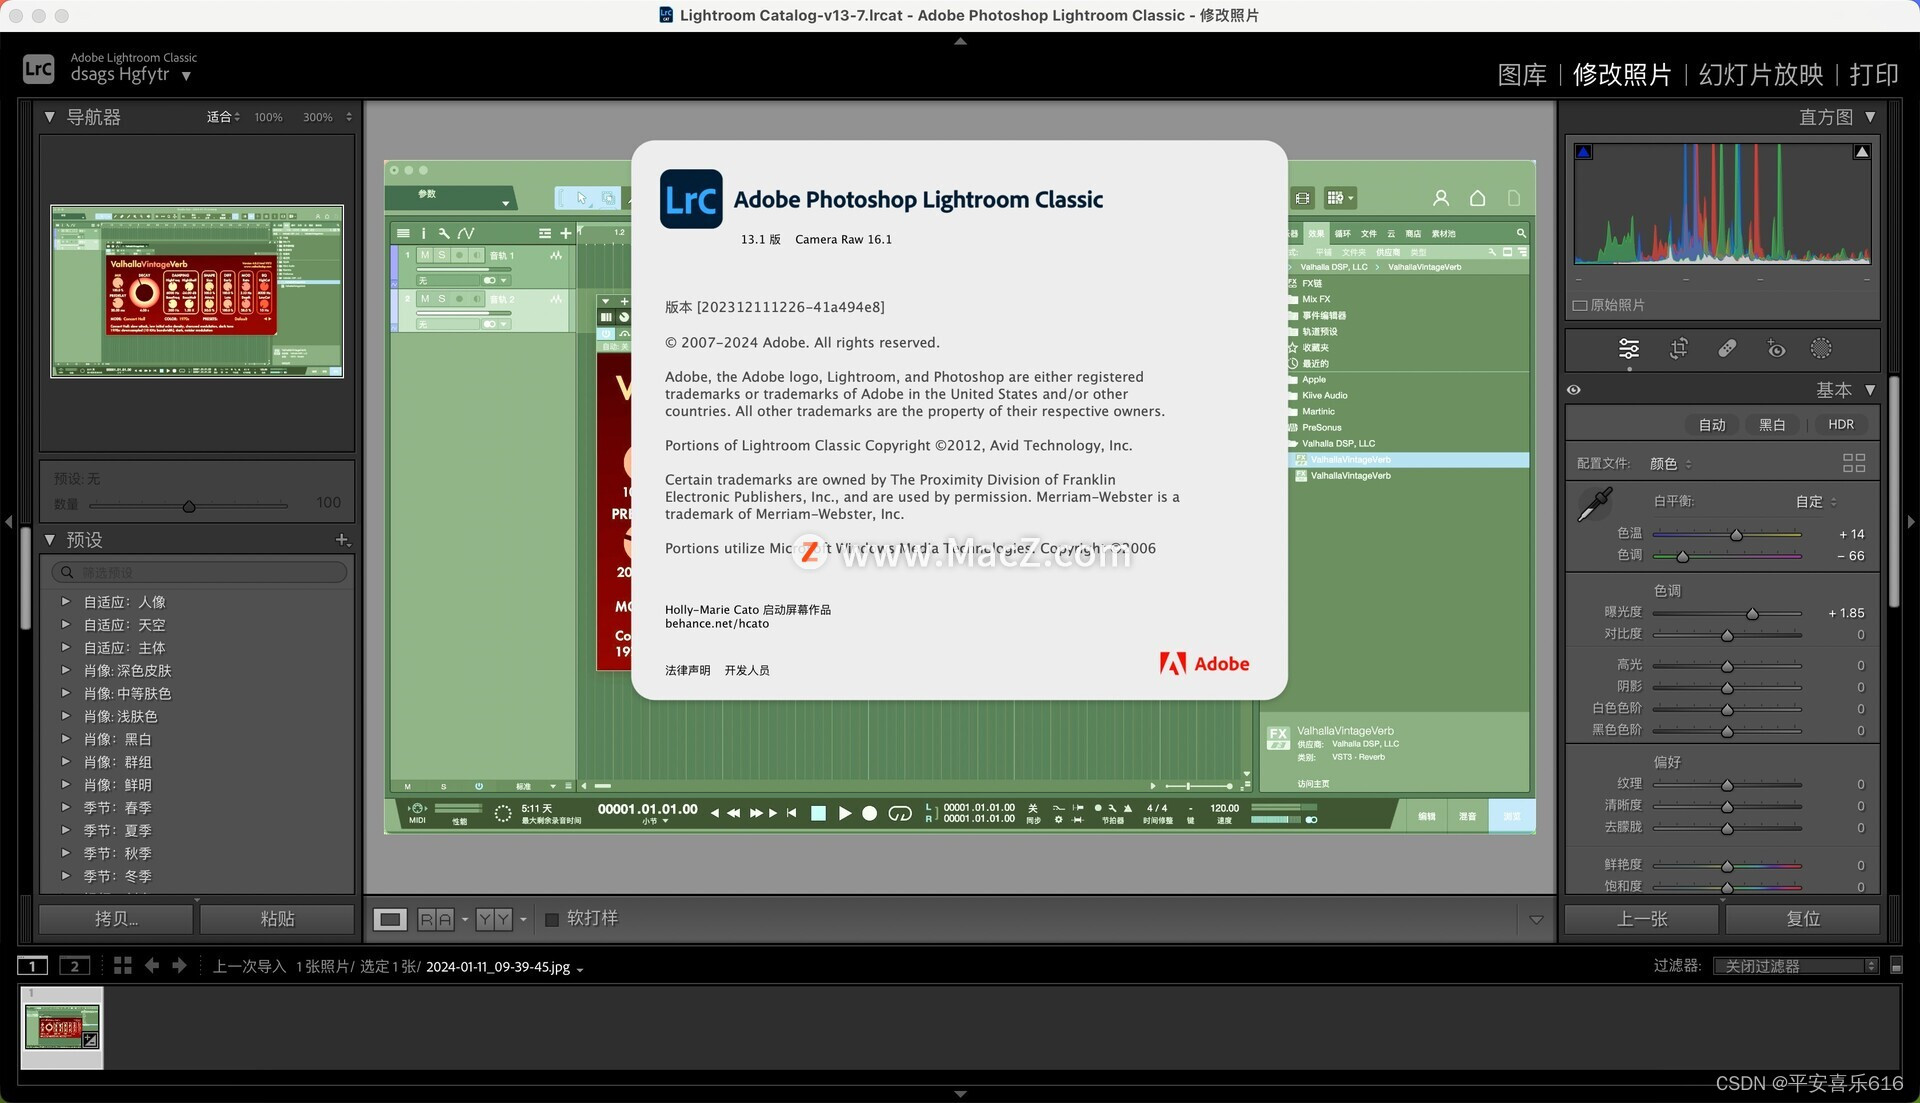Open the 法律声明 link
The width and height of the screenshot is (1920, 1103).
[687, 671]
